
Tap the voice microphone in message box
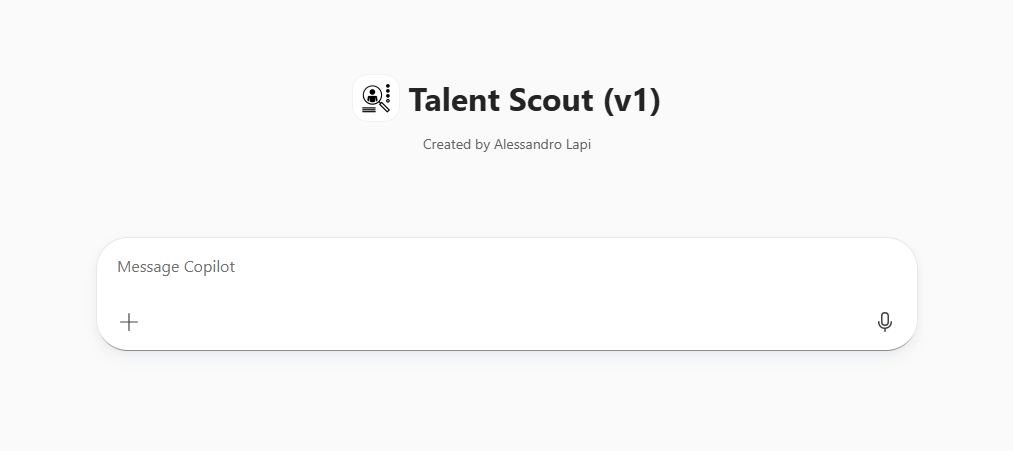884,322
